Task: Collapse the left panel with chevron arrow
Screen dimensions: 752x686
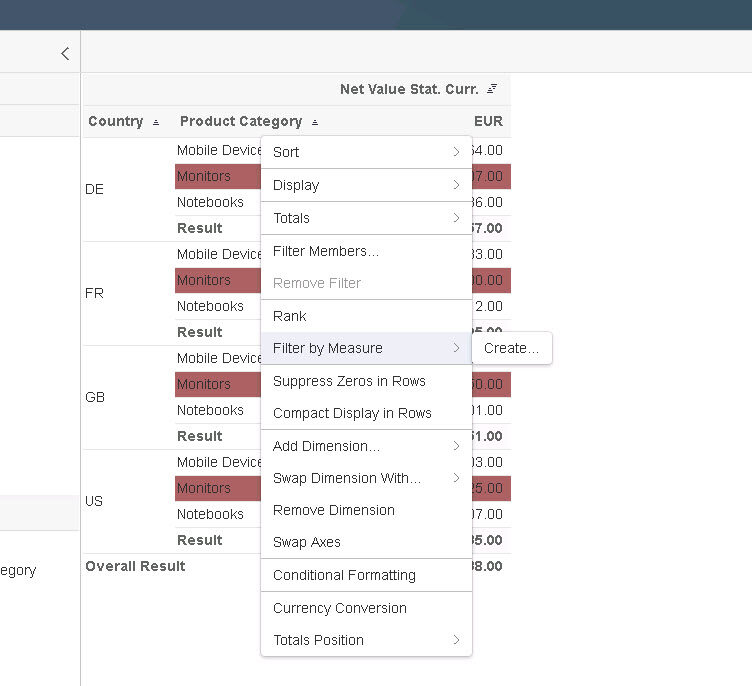Action: (65, 54)
